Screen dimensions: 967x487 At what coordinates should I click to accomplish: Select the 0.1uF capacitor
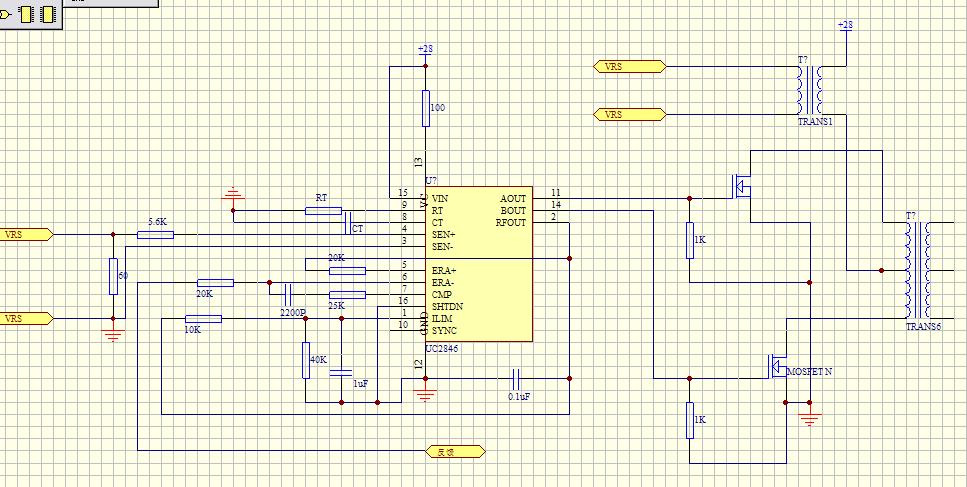point(517,379)
